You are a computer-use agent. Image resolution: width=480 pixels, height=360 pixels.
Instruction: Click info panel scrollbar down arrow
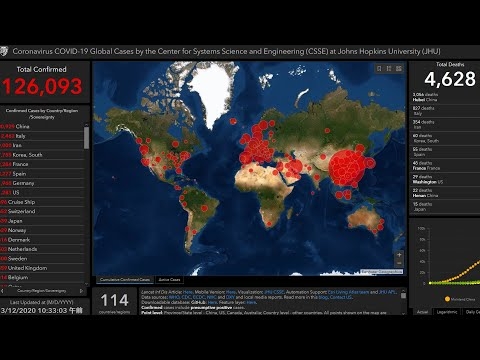coord(403,313)
